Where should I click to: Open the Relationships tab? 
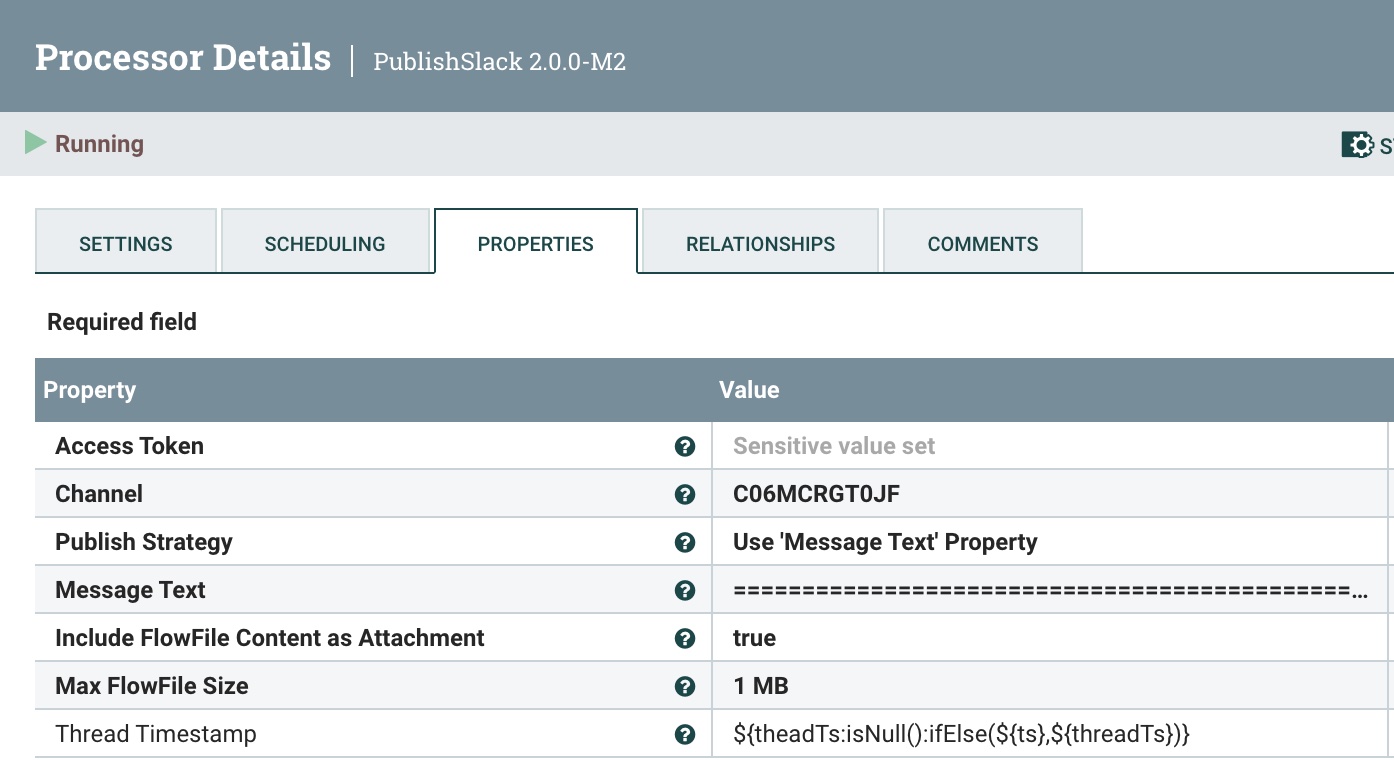[x=760, y=241]
